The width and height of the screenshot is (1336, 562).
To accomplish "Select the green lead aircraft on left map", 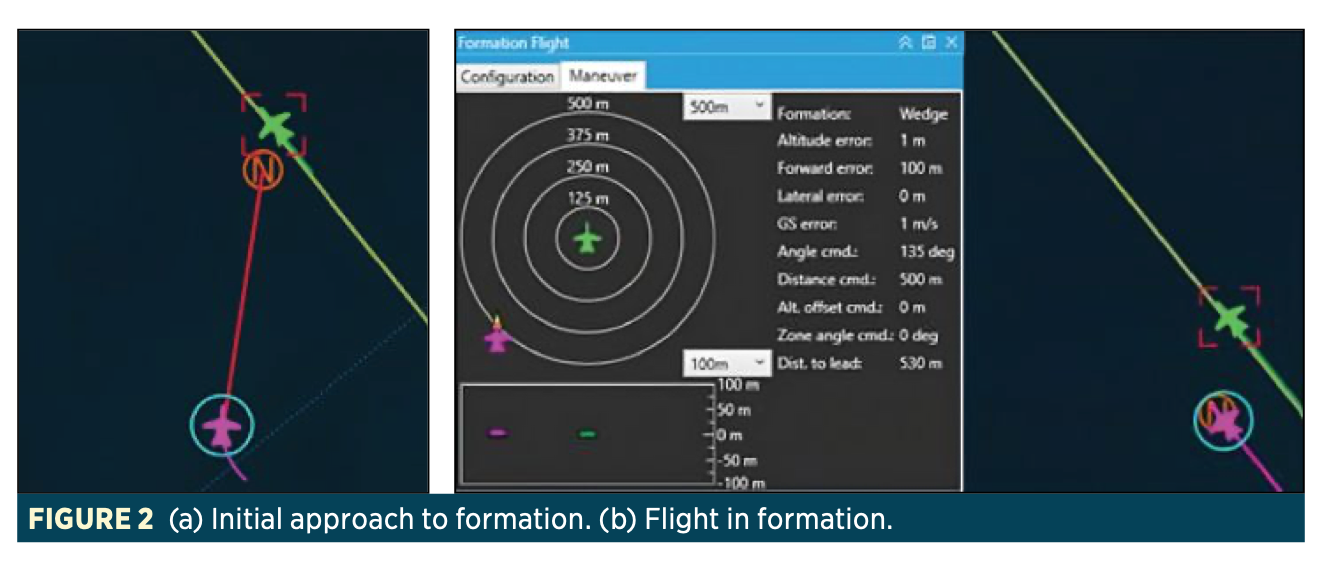I will 274,127.
